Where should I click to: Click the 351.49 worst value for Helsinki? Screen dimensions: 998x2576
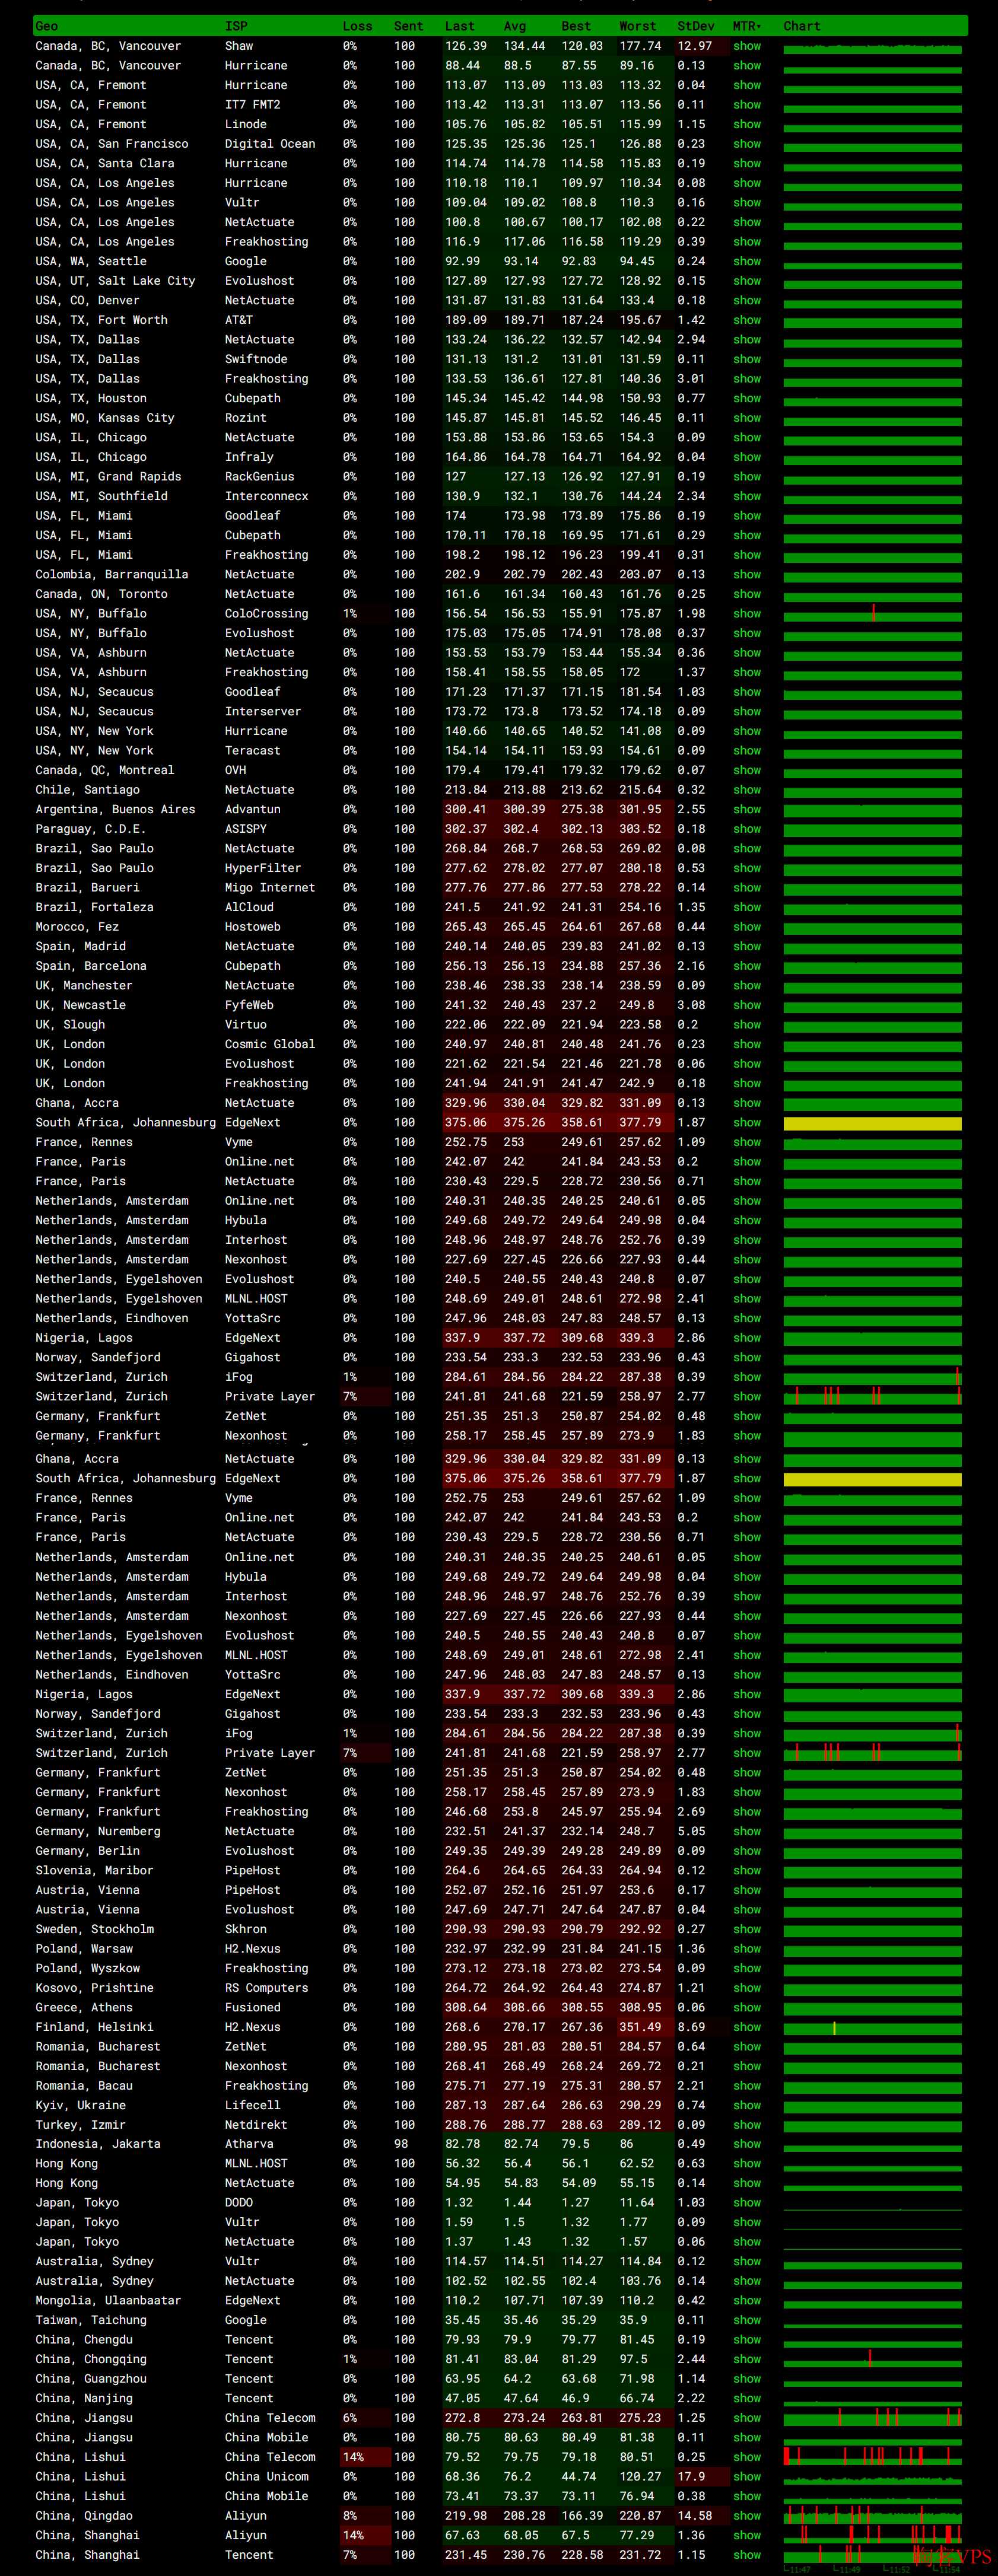[x=640, y=2027]
